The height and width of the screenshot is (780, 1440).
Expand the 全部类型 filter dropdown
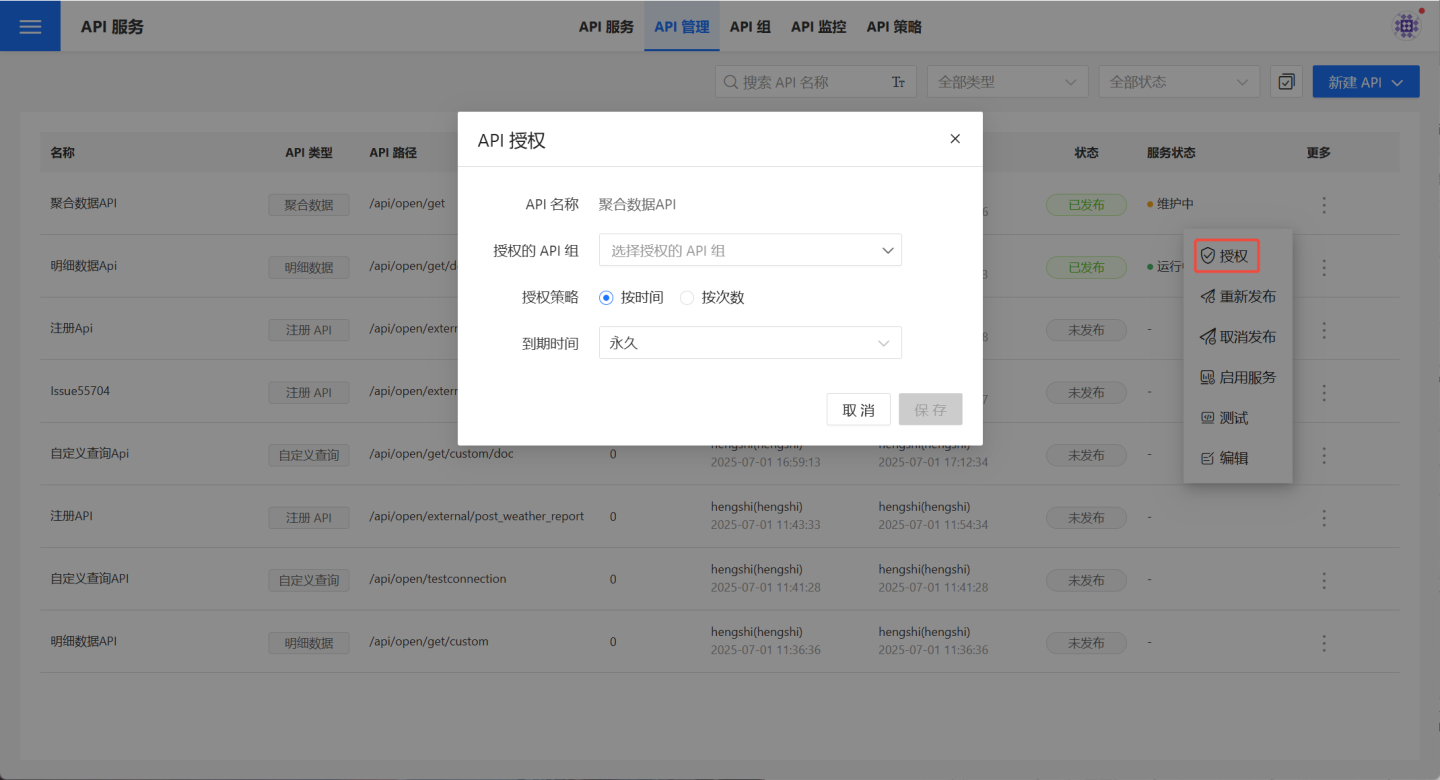point(1007,82)
